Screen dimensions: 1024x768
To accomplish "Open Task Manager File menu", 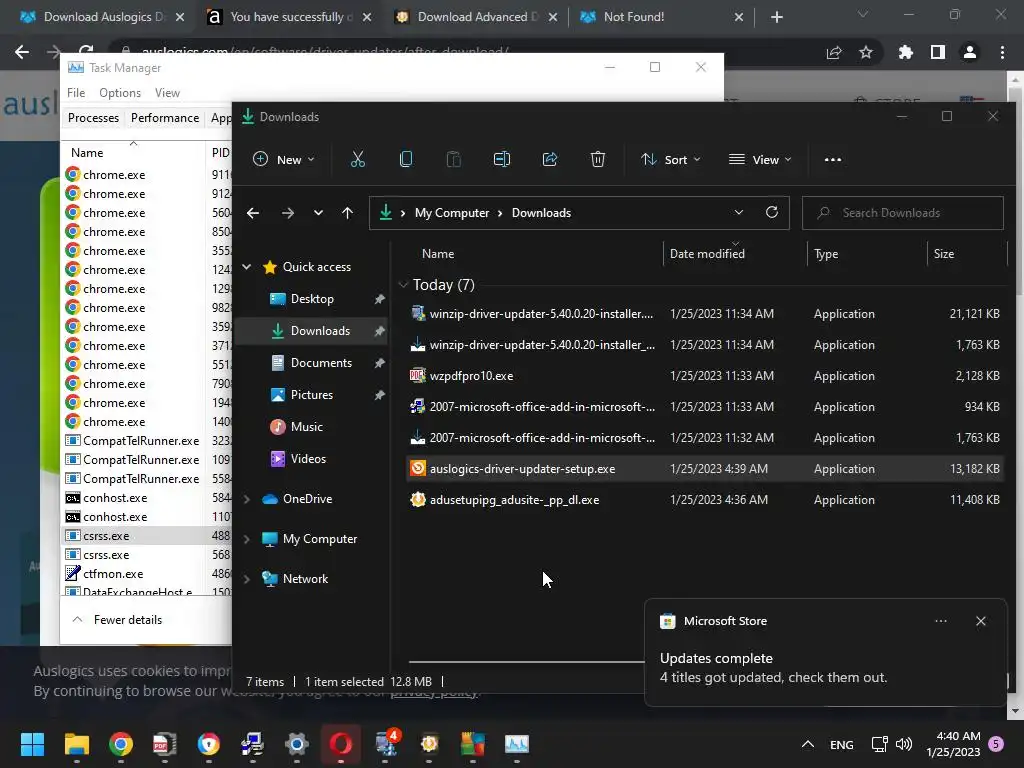I will coord(76,93).
